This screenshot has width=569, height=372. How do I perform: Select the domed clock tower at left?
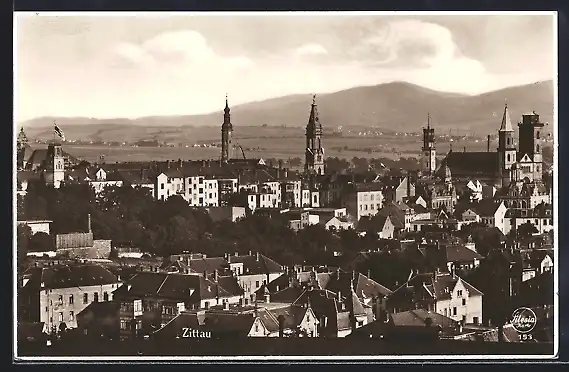(x=54, y=165)
